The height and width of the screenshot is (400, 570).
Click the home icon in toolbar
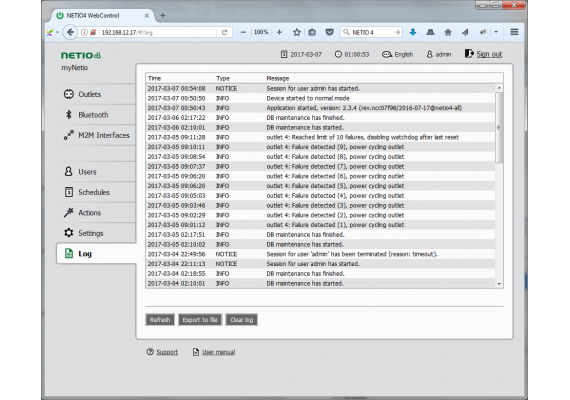[448, 32]
